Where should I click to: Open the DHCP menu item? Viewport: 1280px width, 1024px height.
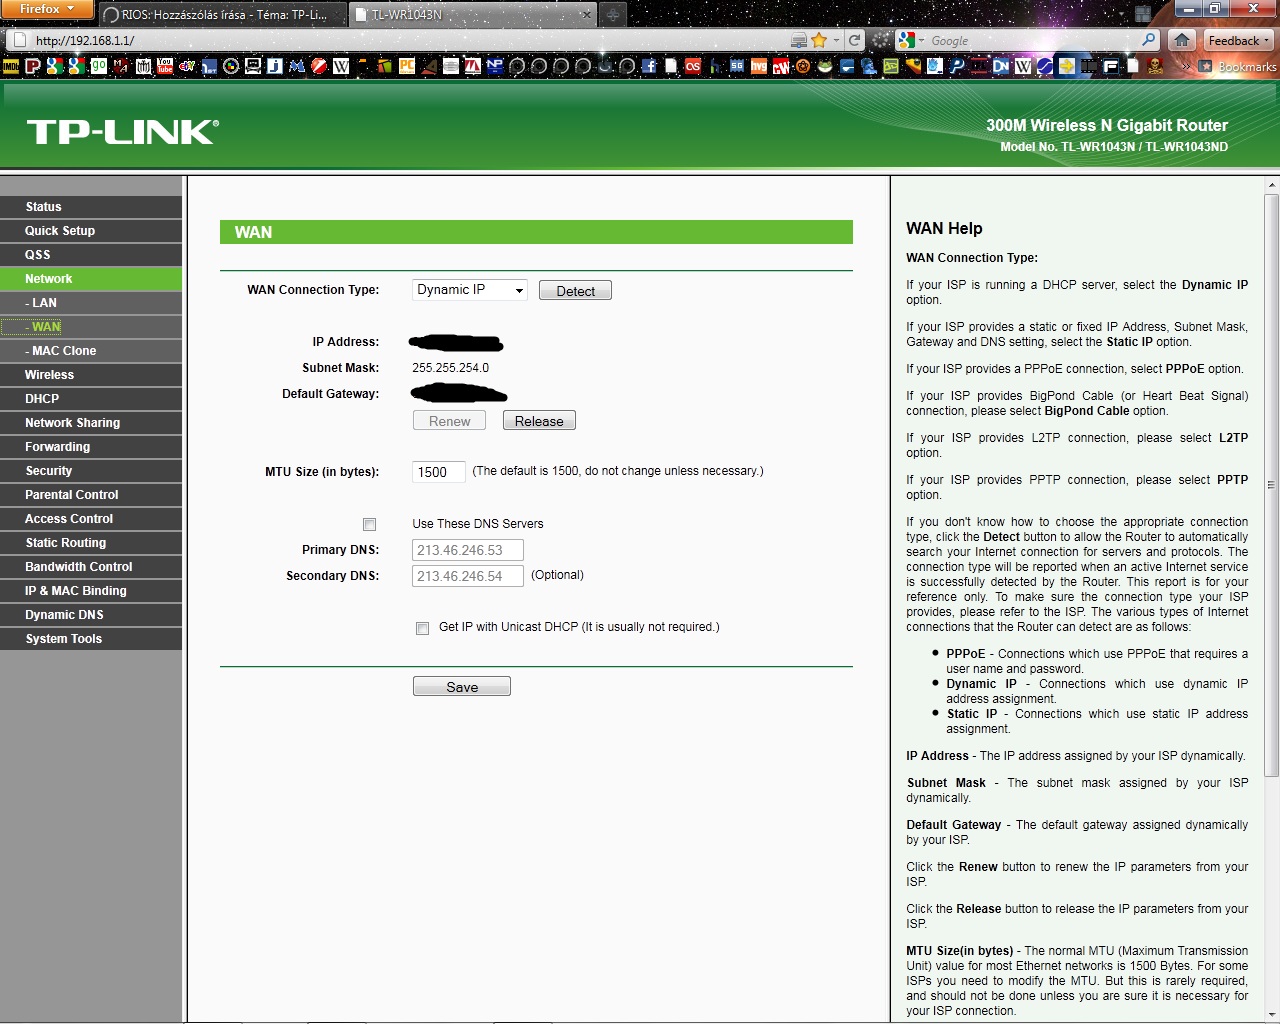pos(91,399)
